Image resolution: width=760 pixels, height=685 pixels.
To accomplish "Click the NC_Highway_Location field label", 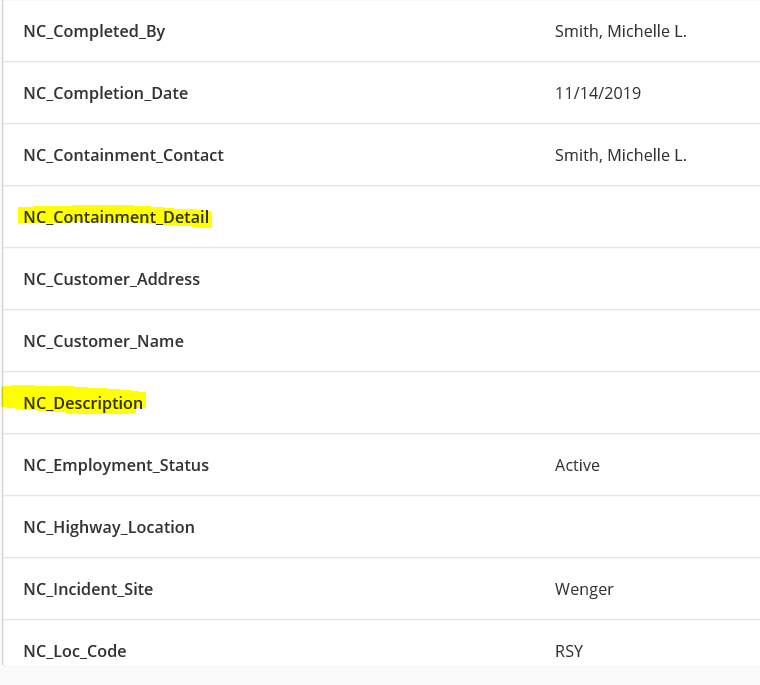I will [x=108, y=527].
